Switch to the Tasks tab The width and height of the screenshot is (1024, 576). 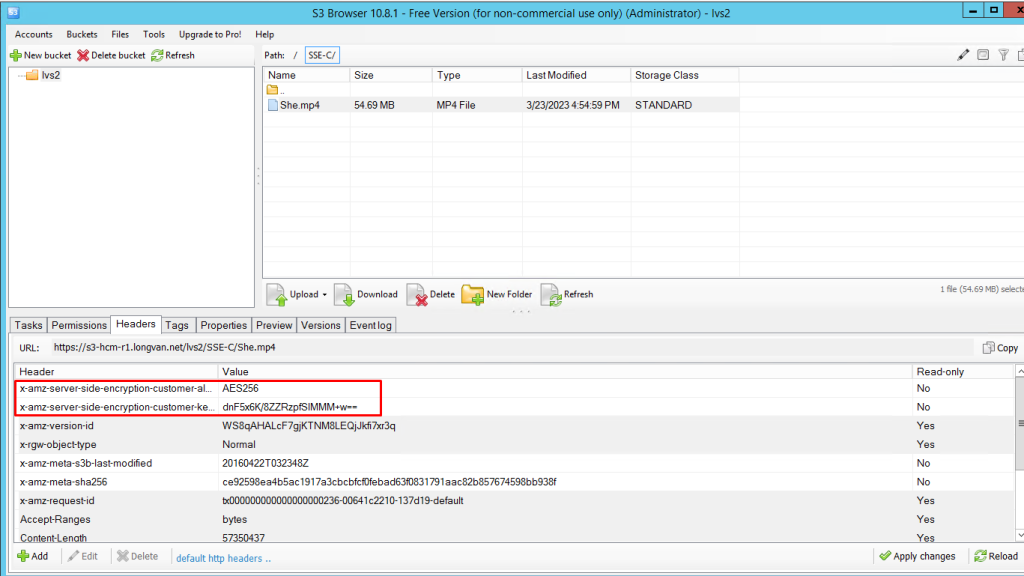click(28, 325)
